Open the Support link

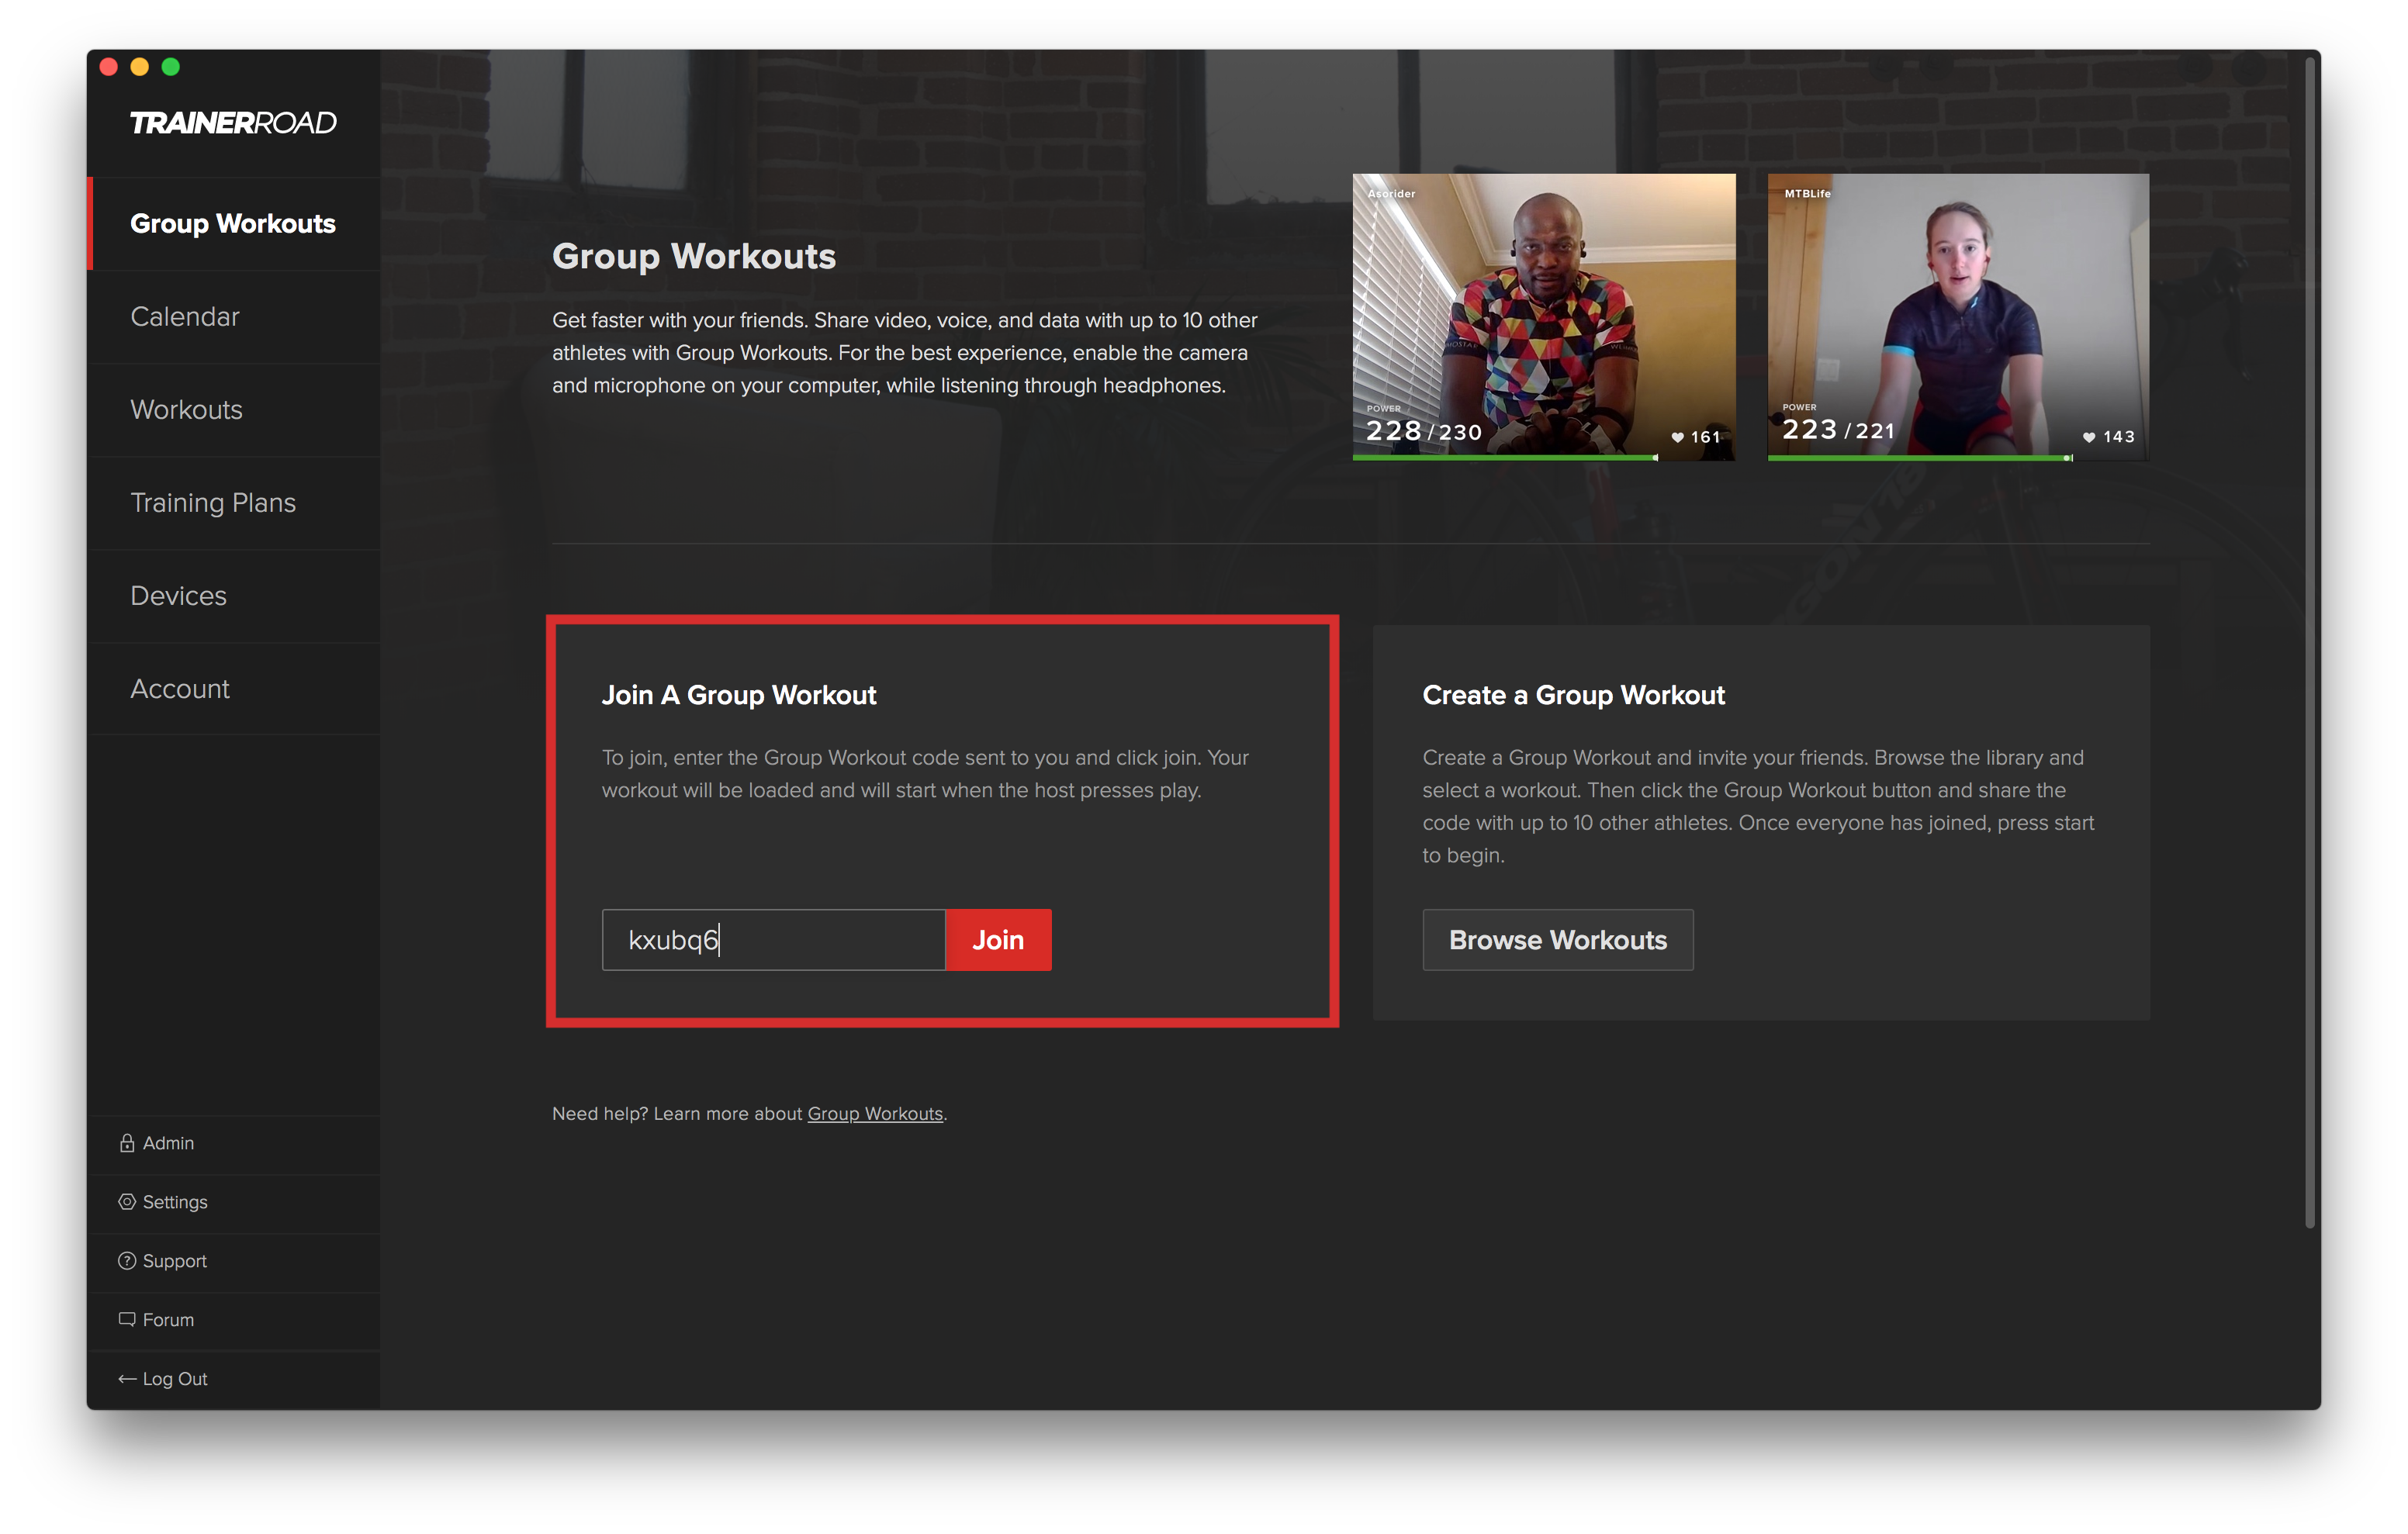pyautogui.click(x=175, y=1261)
